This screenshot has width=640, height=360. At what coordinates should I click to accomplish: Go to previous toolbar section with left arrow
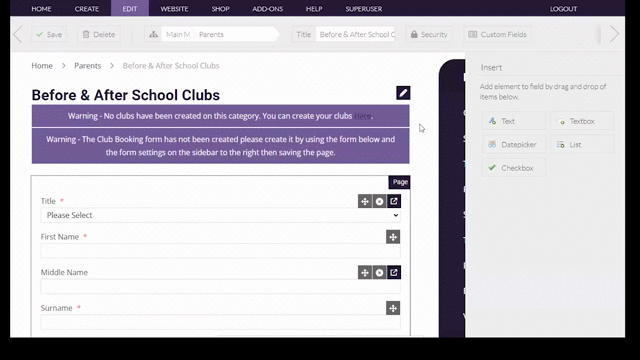click(17, 34)
